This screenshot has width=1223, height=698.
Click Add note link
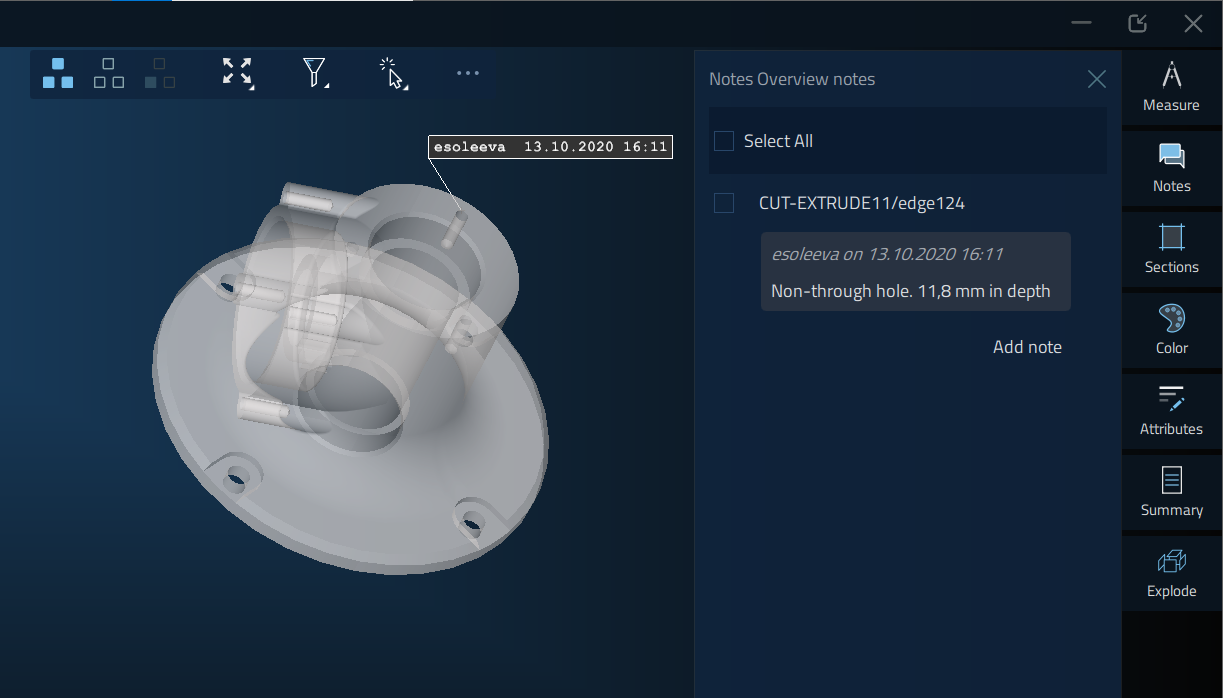(1027, 347)
